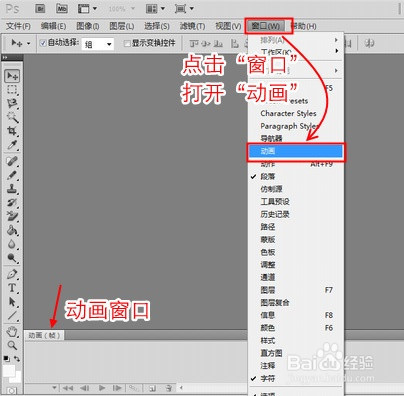The width and height of the screenshot is (404, 396).
Task: Open the loop options dropdown in animation panel
Action: pos(54,388)
